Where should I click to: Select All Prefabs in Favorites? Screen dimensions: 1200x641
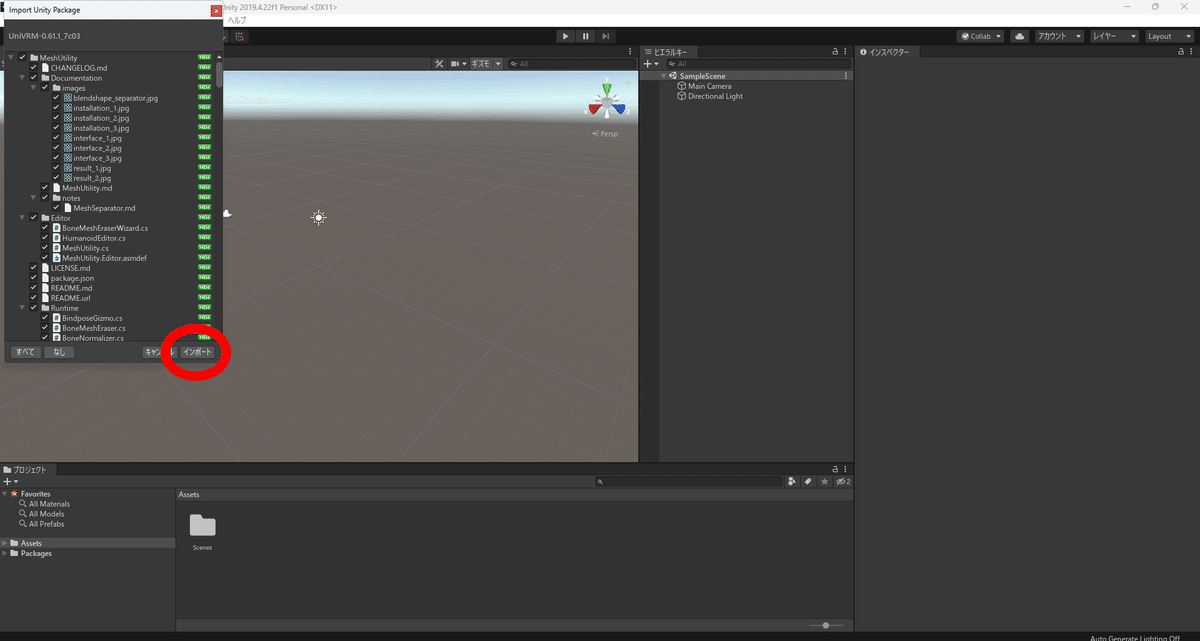[x=46, y=524]
